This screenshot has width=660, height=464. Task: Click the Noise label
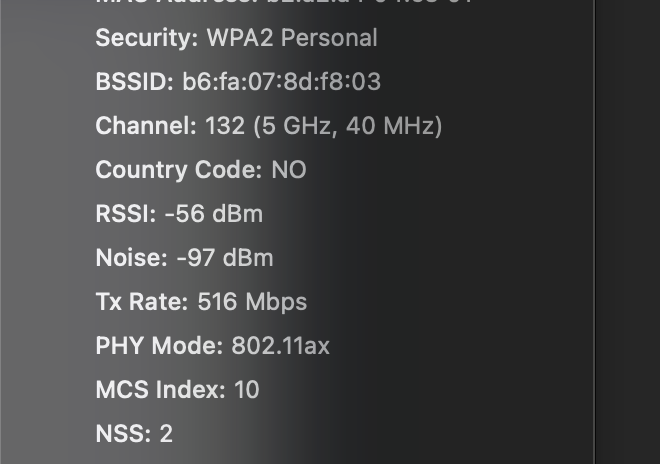pos(131,257)
